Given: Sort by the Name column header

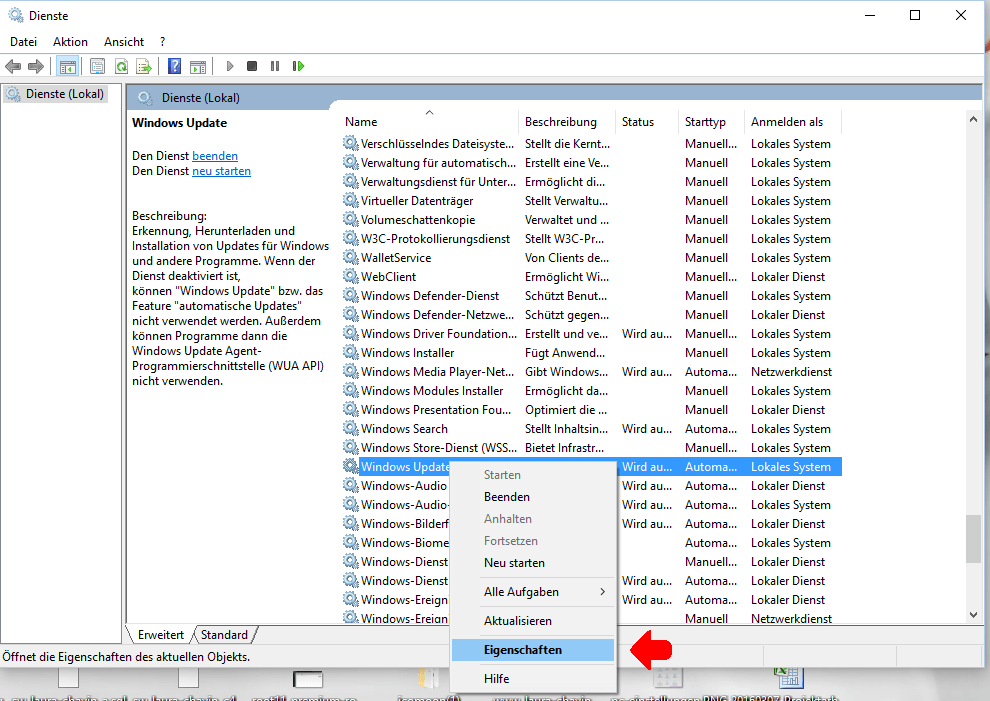Looking at the screenshot, I should pyautogui.click(x=431, y=122).
